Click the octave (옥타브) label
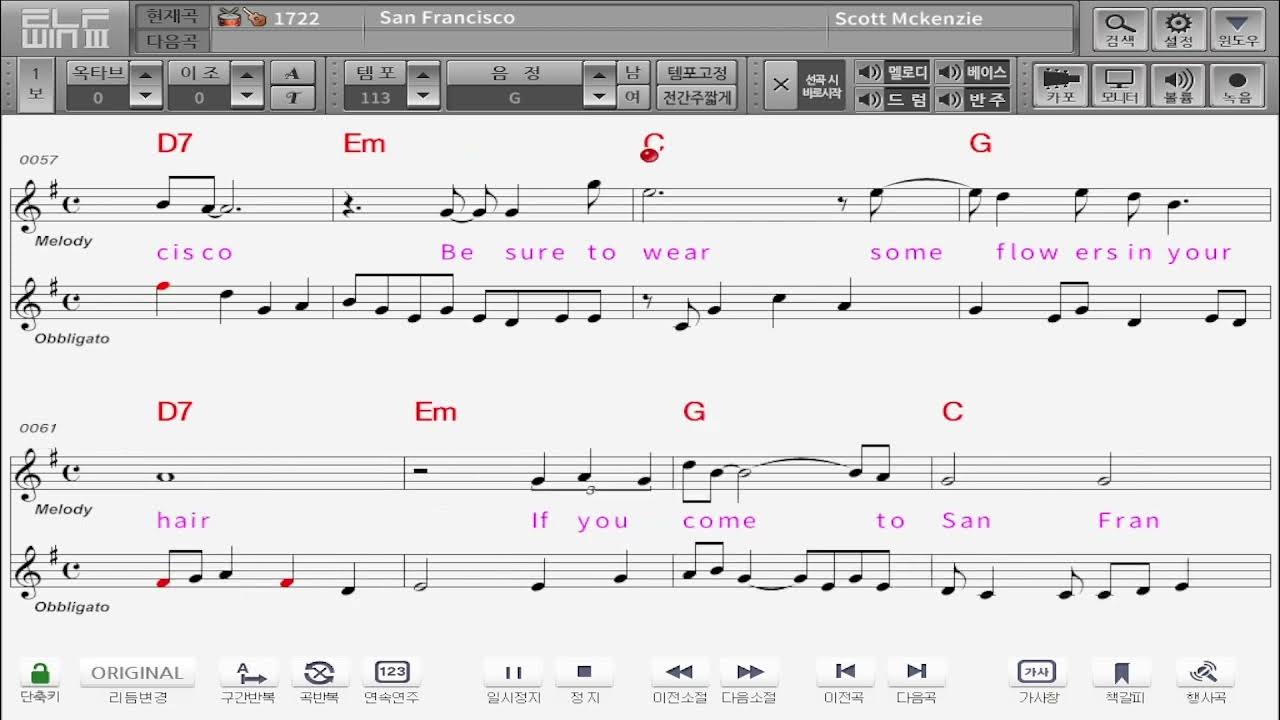1280x720 pixels. pyautogui.click(x=98, y=73)
